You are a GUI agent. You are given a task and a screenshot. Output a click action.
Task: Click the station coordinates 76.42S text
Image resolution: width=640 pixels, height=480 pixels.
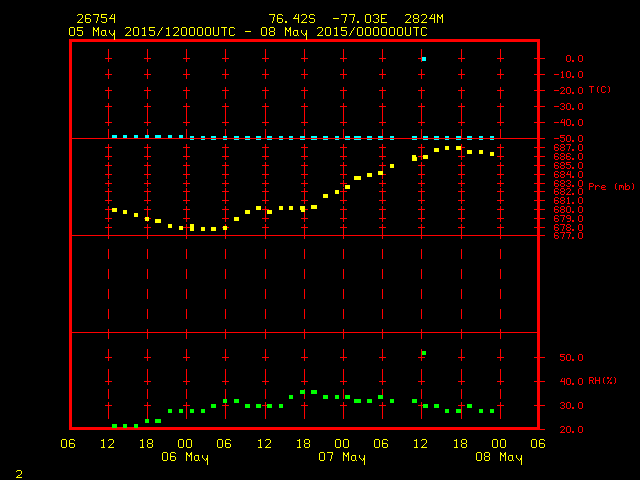(292, 19)
